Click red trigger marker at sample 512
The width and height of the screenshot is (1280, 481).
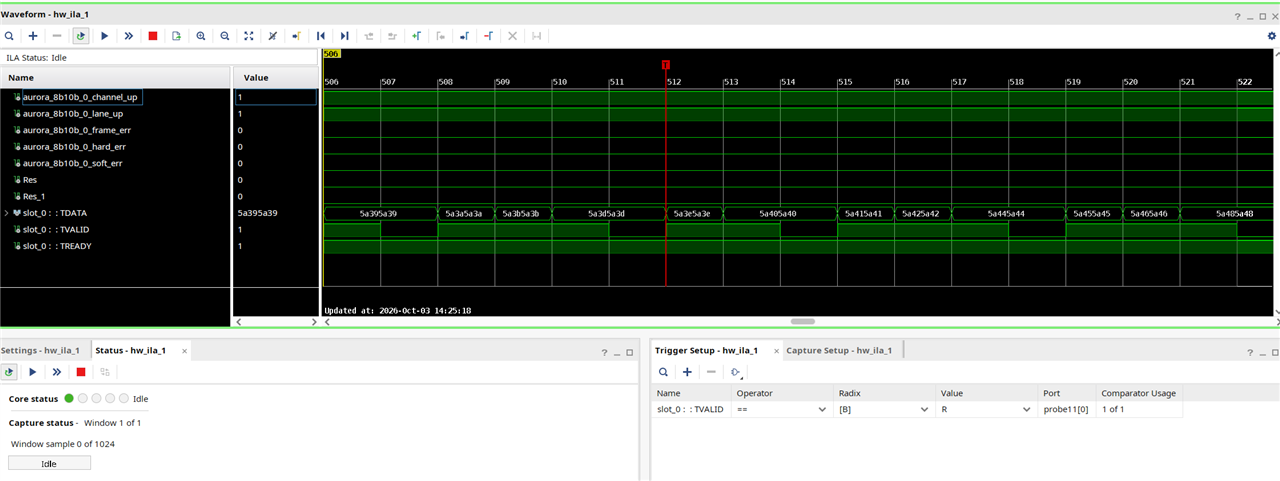coord(665,64)
